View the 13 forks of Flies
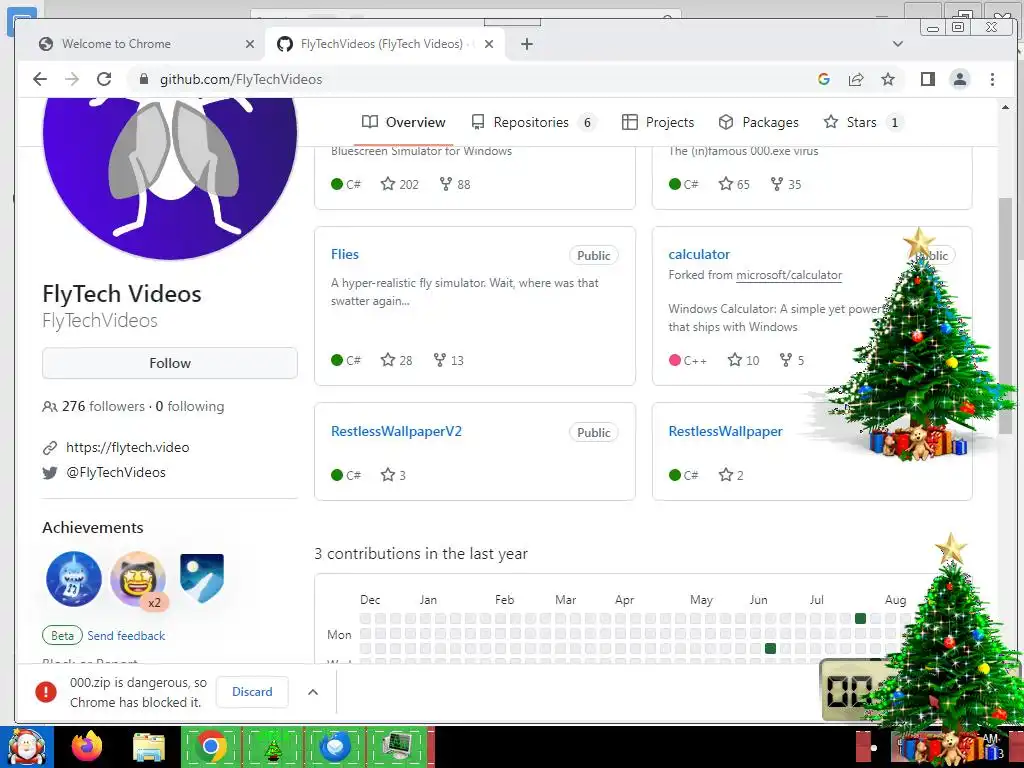The width and height of the screenshot is (1024, 768). 449,360
